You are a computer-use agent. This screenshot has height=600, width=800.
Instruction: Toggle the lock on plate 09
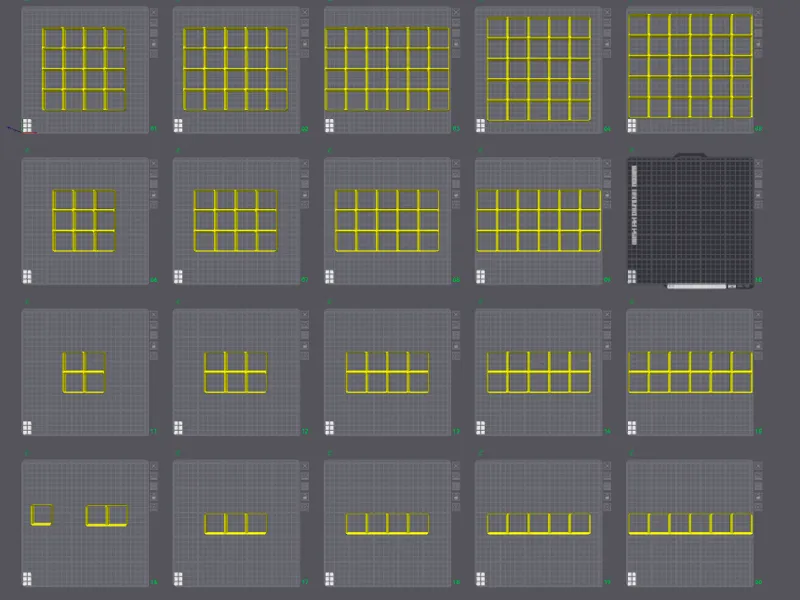click(607, 194)
